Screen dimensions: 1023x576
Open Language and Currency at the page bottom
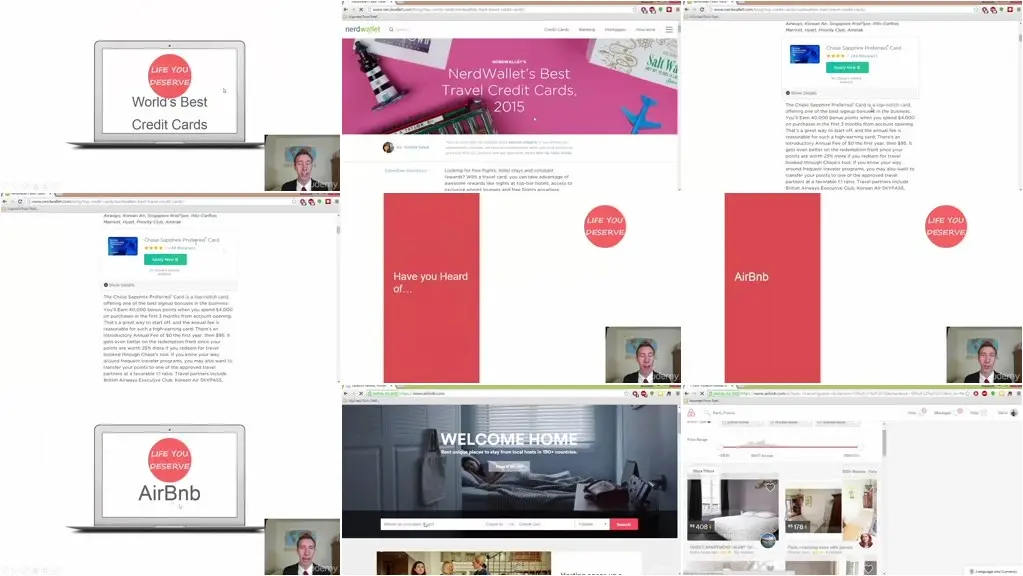995,571
